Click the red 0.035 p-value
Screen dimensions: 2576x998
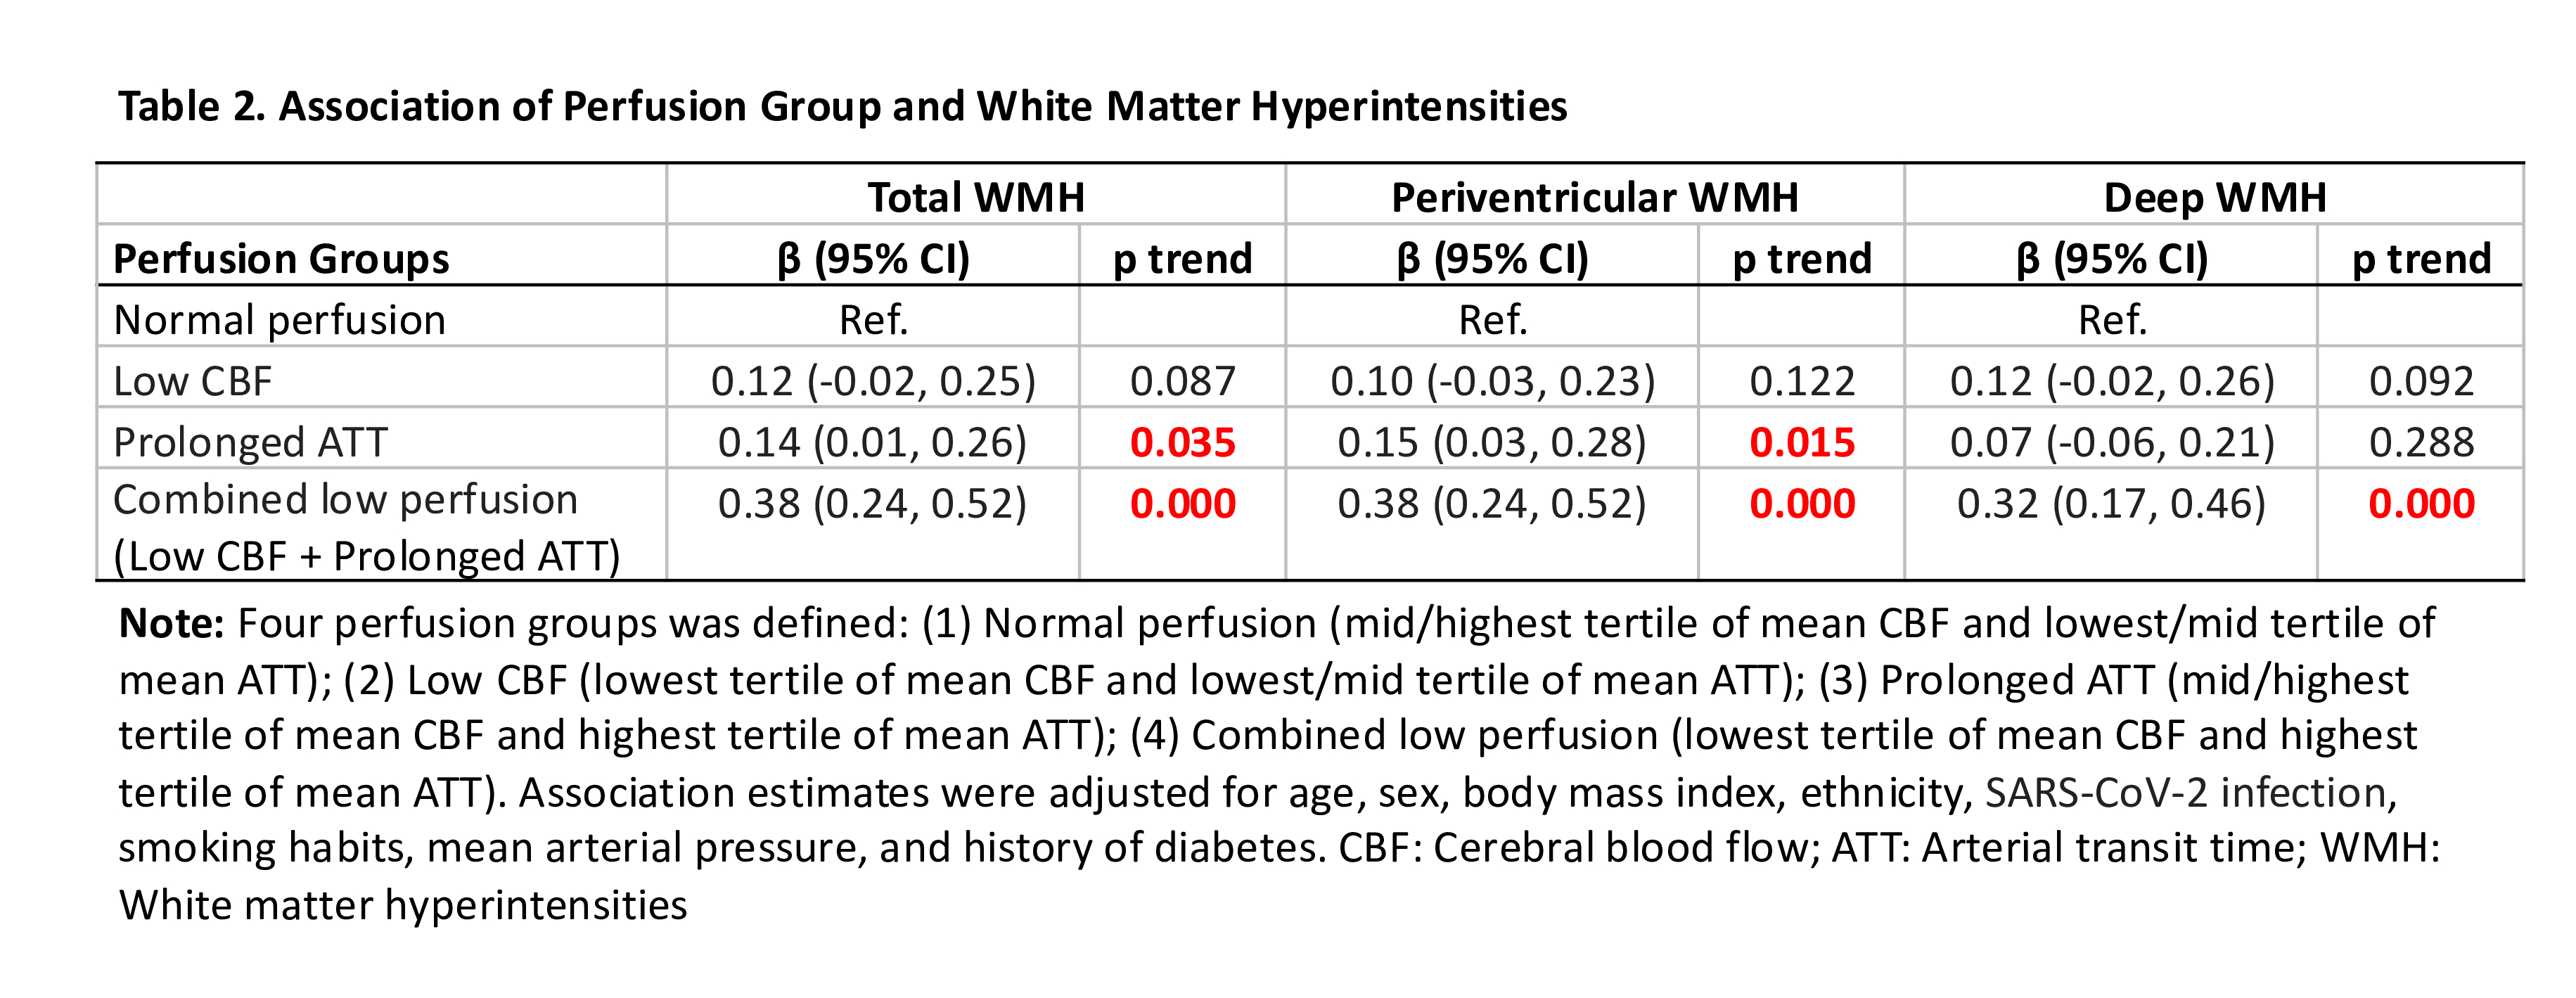(x=1182, y=442)
